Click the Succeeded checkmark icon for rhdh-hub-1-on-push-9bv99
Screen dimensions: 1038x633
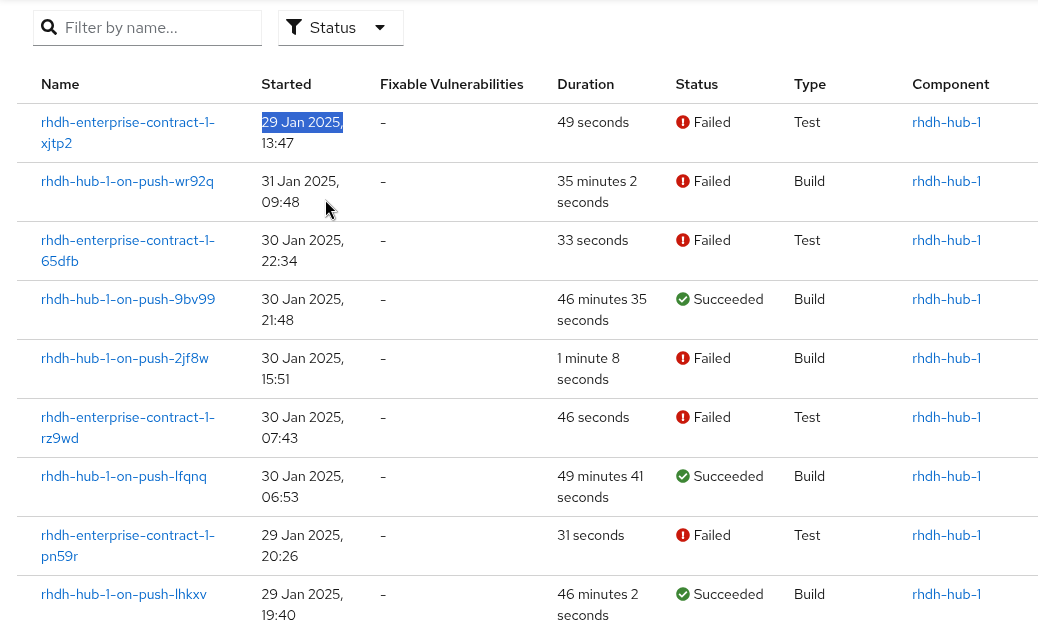[x=683, y=300]
